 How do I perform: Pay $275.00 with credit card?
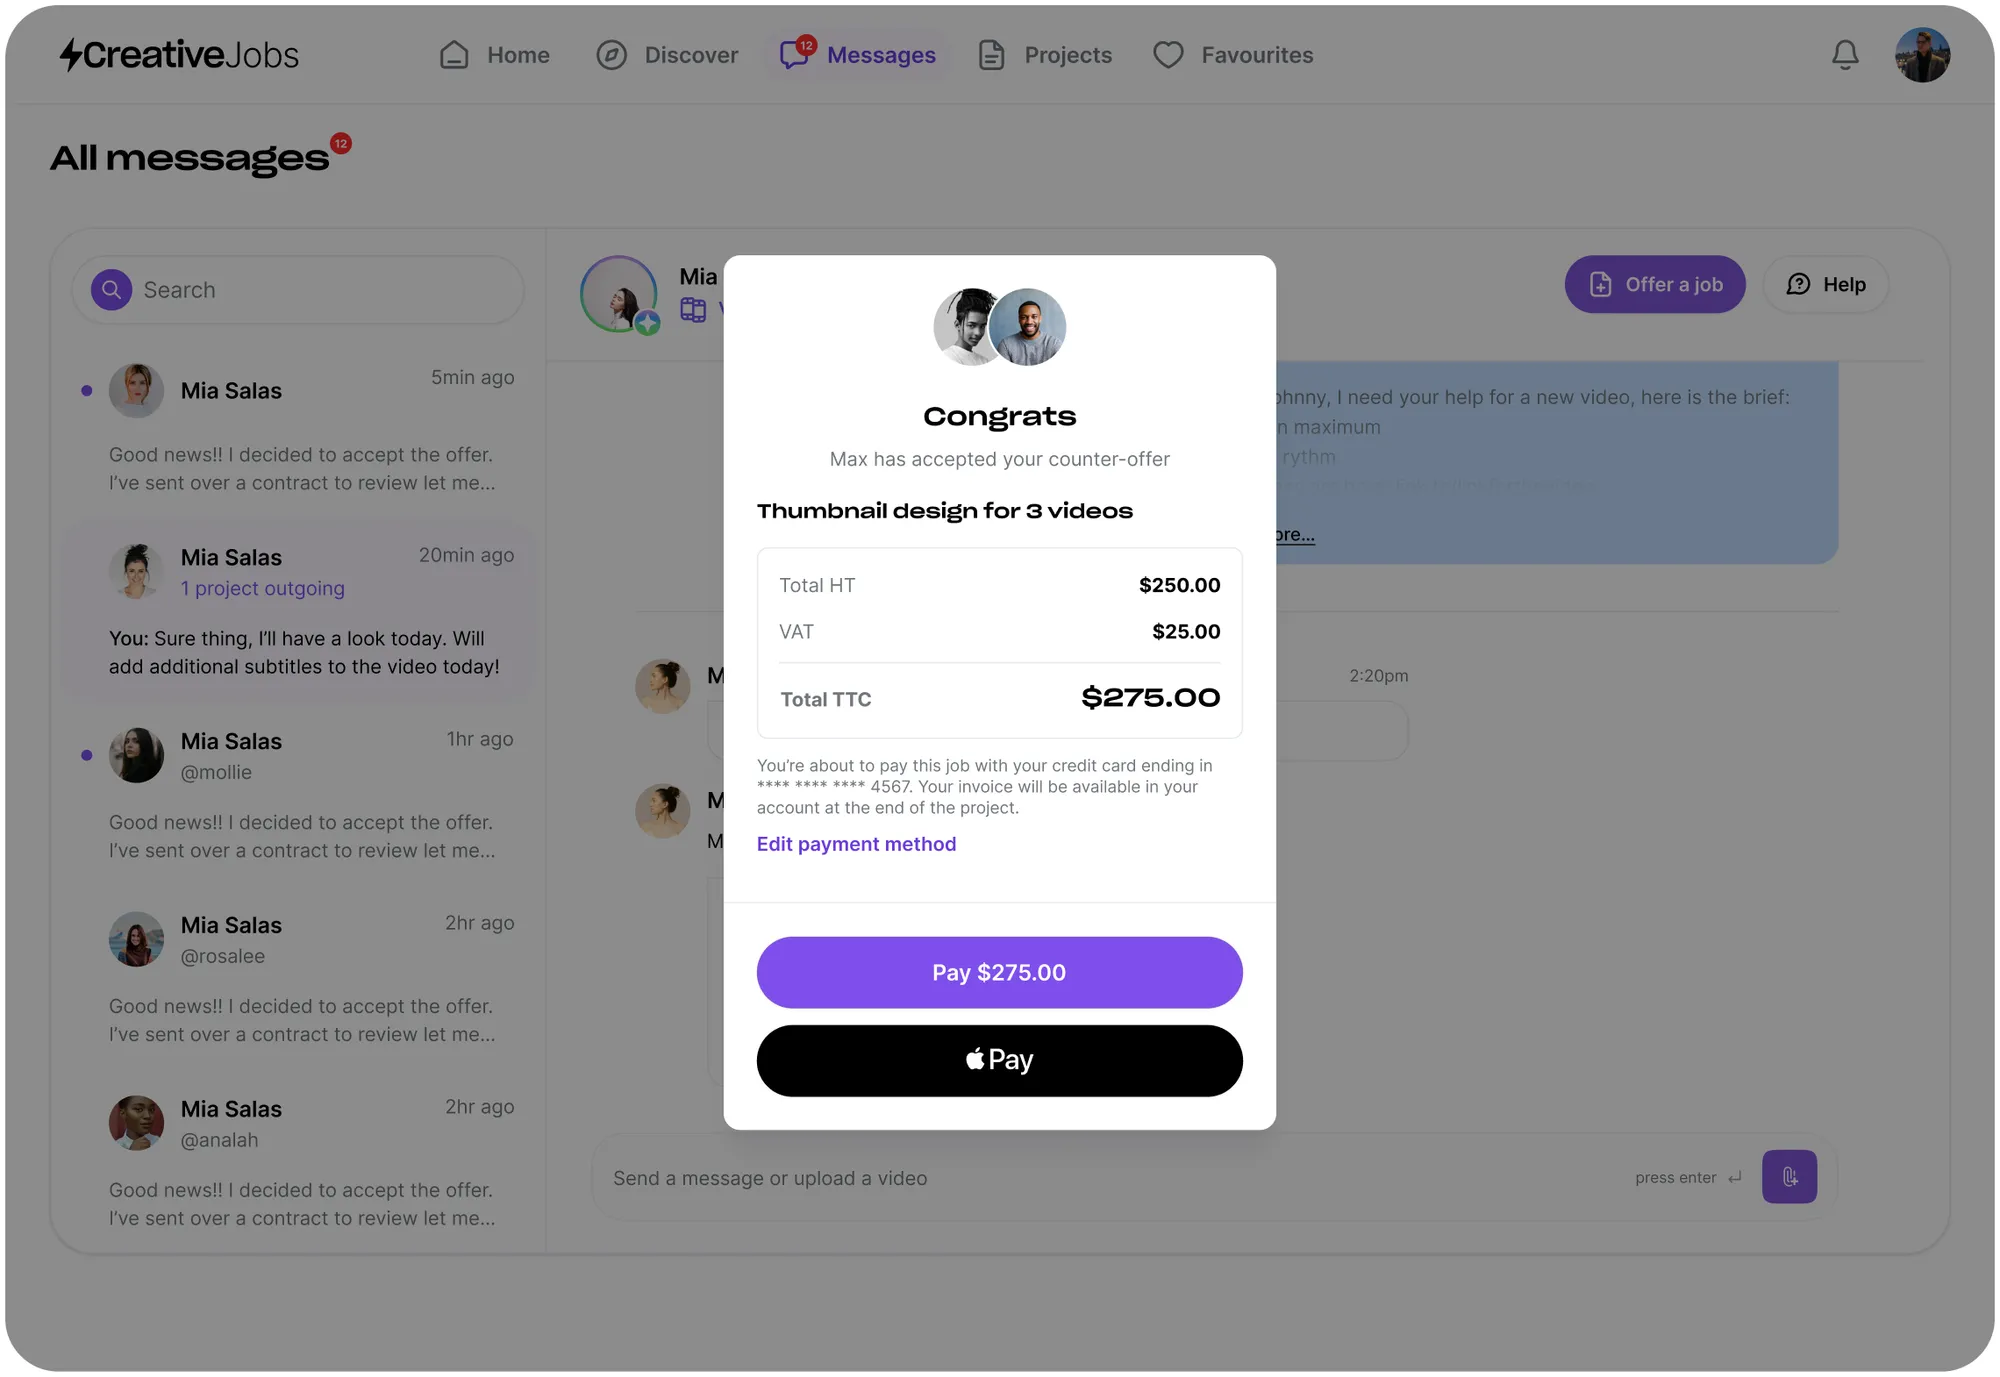pyautogui.click(x=999, y=972)
